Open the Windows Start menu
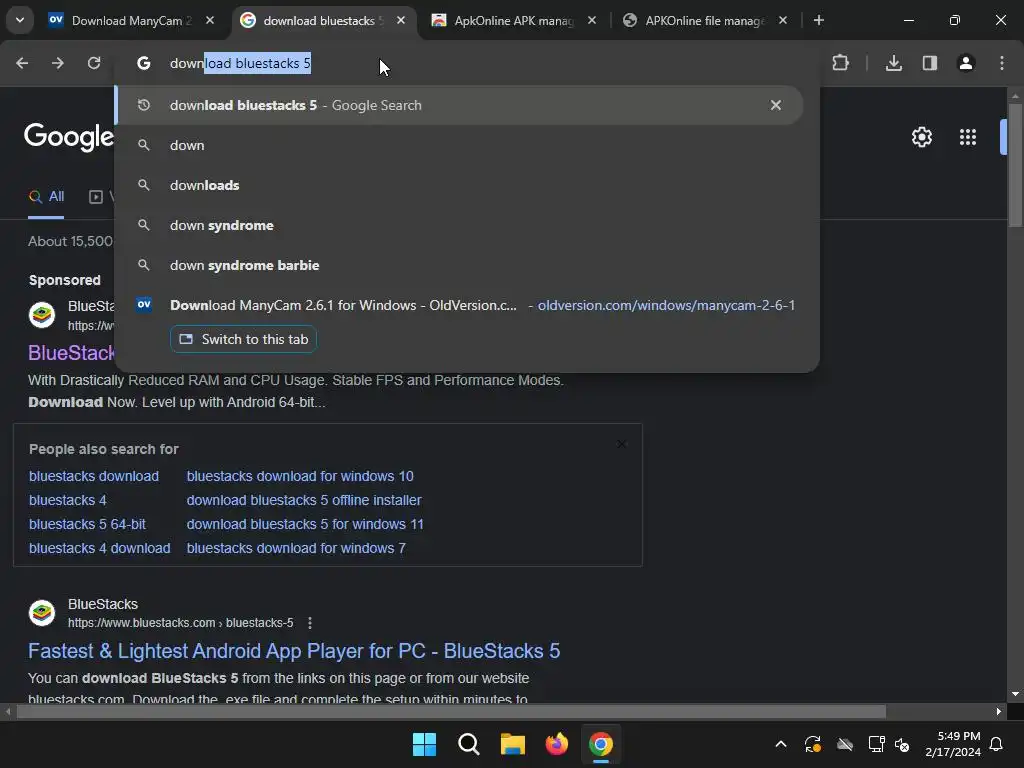Image resolution: width=1024 pixels, height=768 pixels. [x=424, y=744]
